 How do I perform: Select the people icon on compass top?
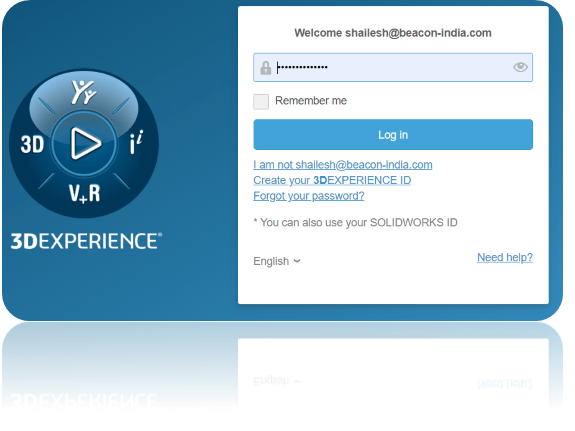tap(84, 92)
